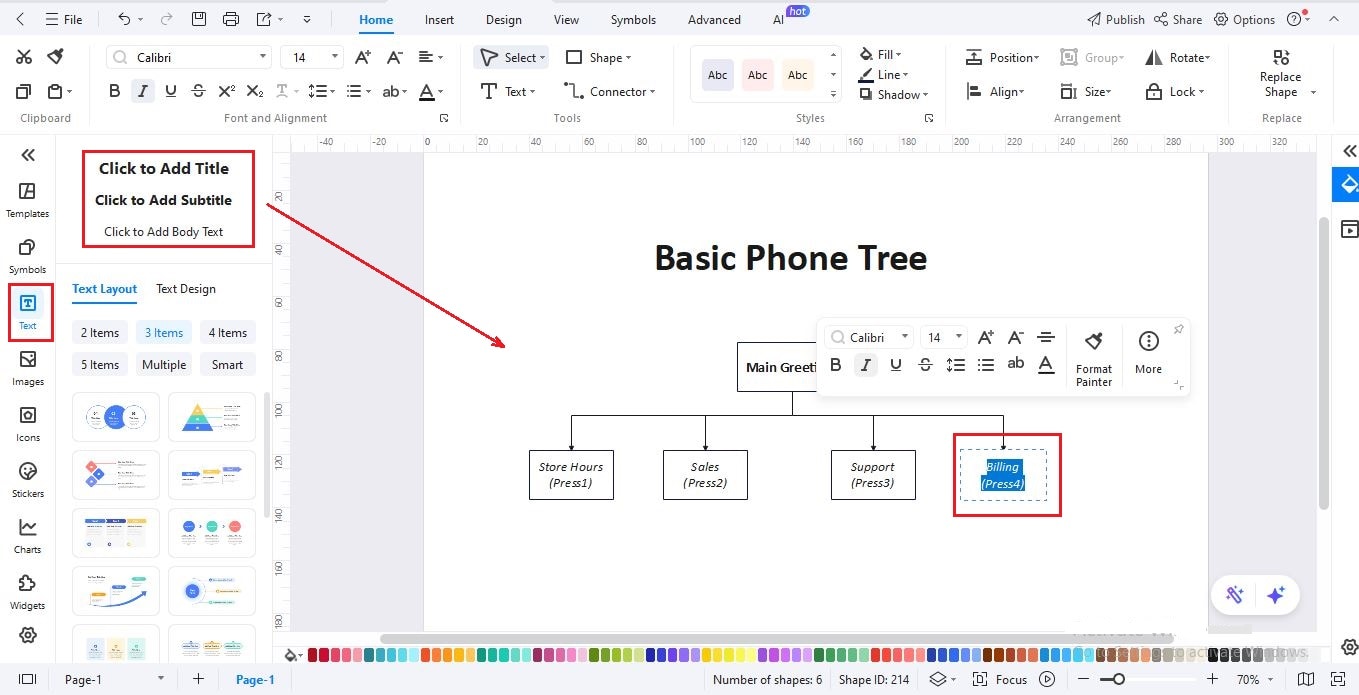
Task: Toggle Strikethrough in ribbon
Action: click(198, 91)
